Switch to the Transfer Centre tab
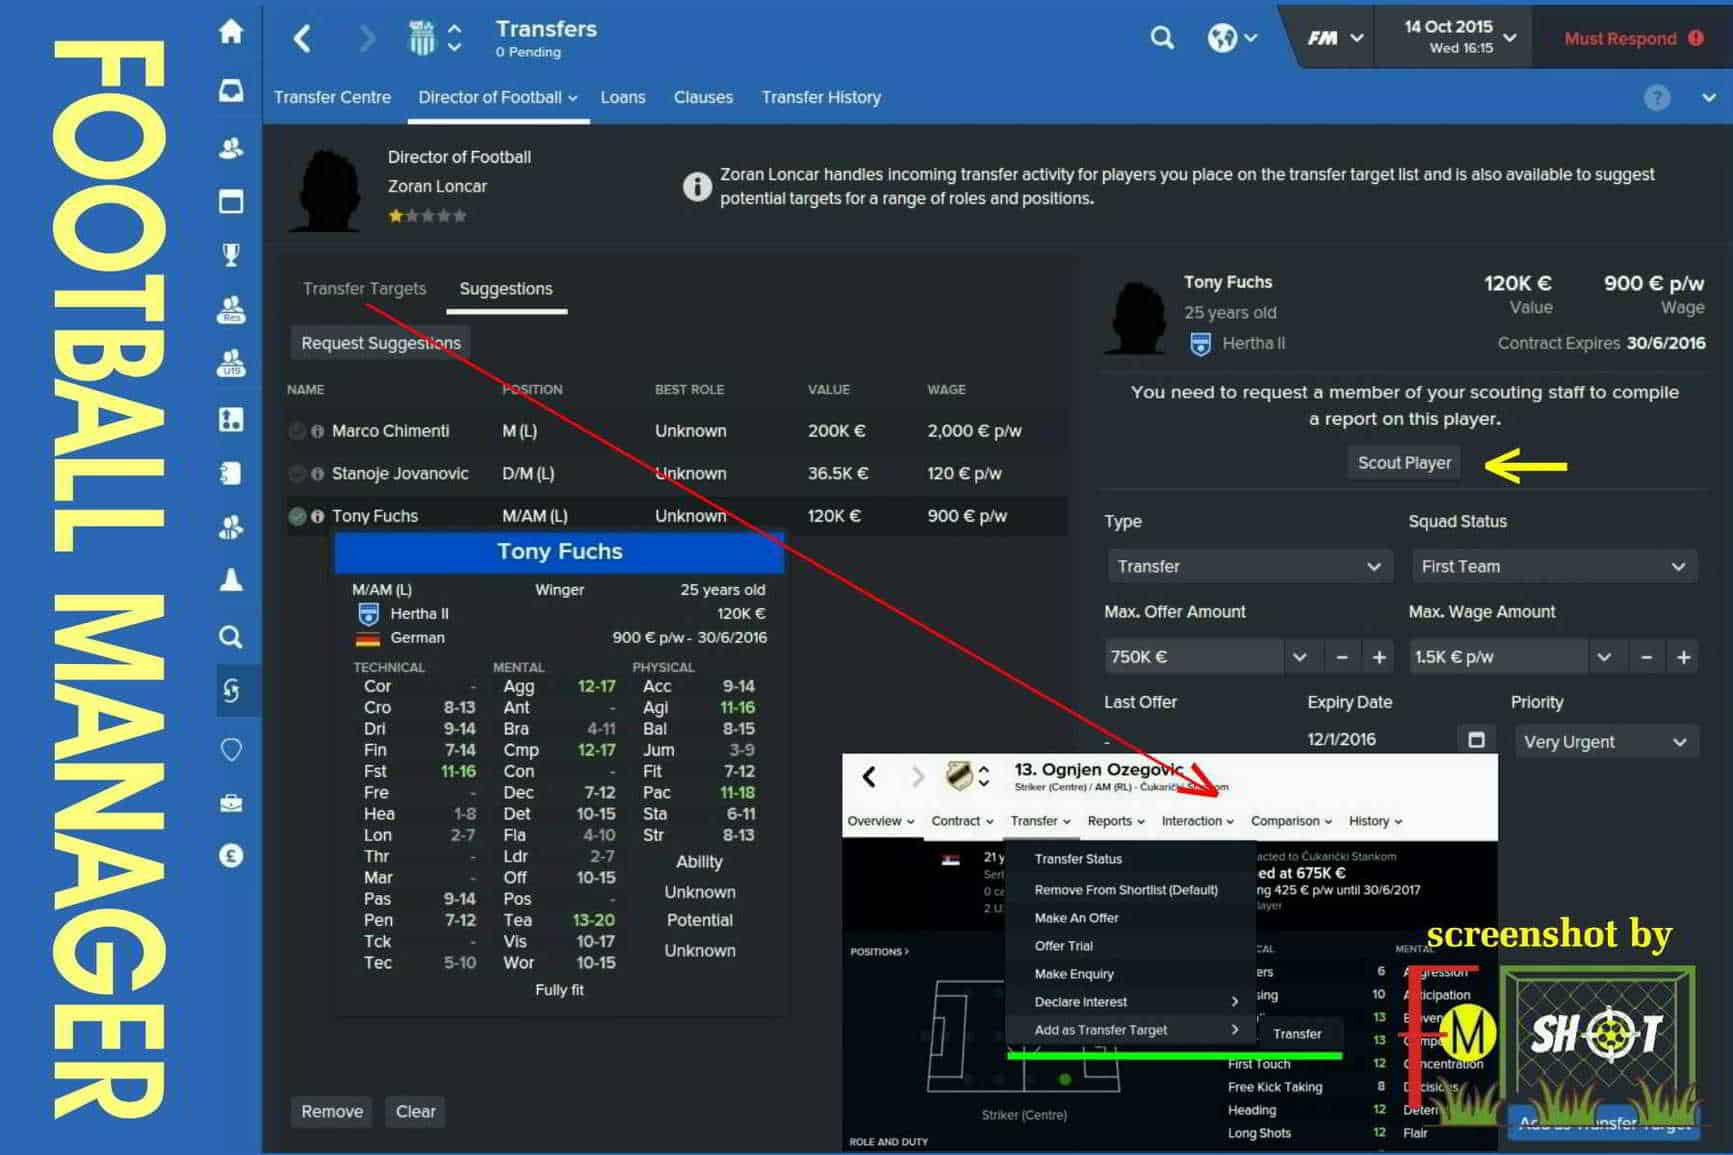 click(332, 97)
